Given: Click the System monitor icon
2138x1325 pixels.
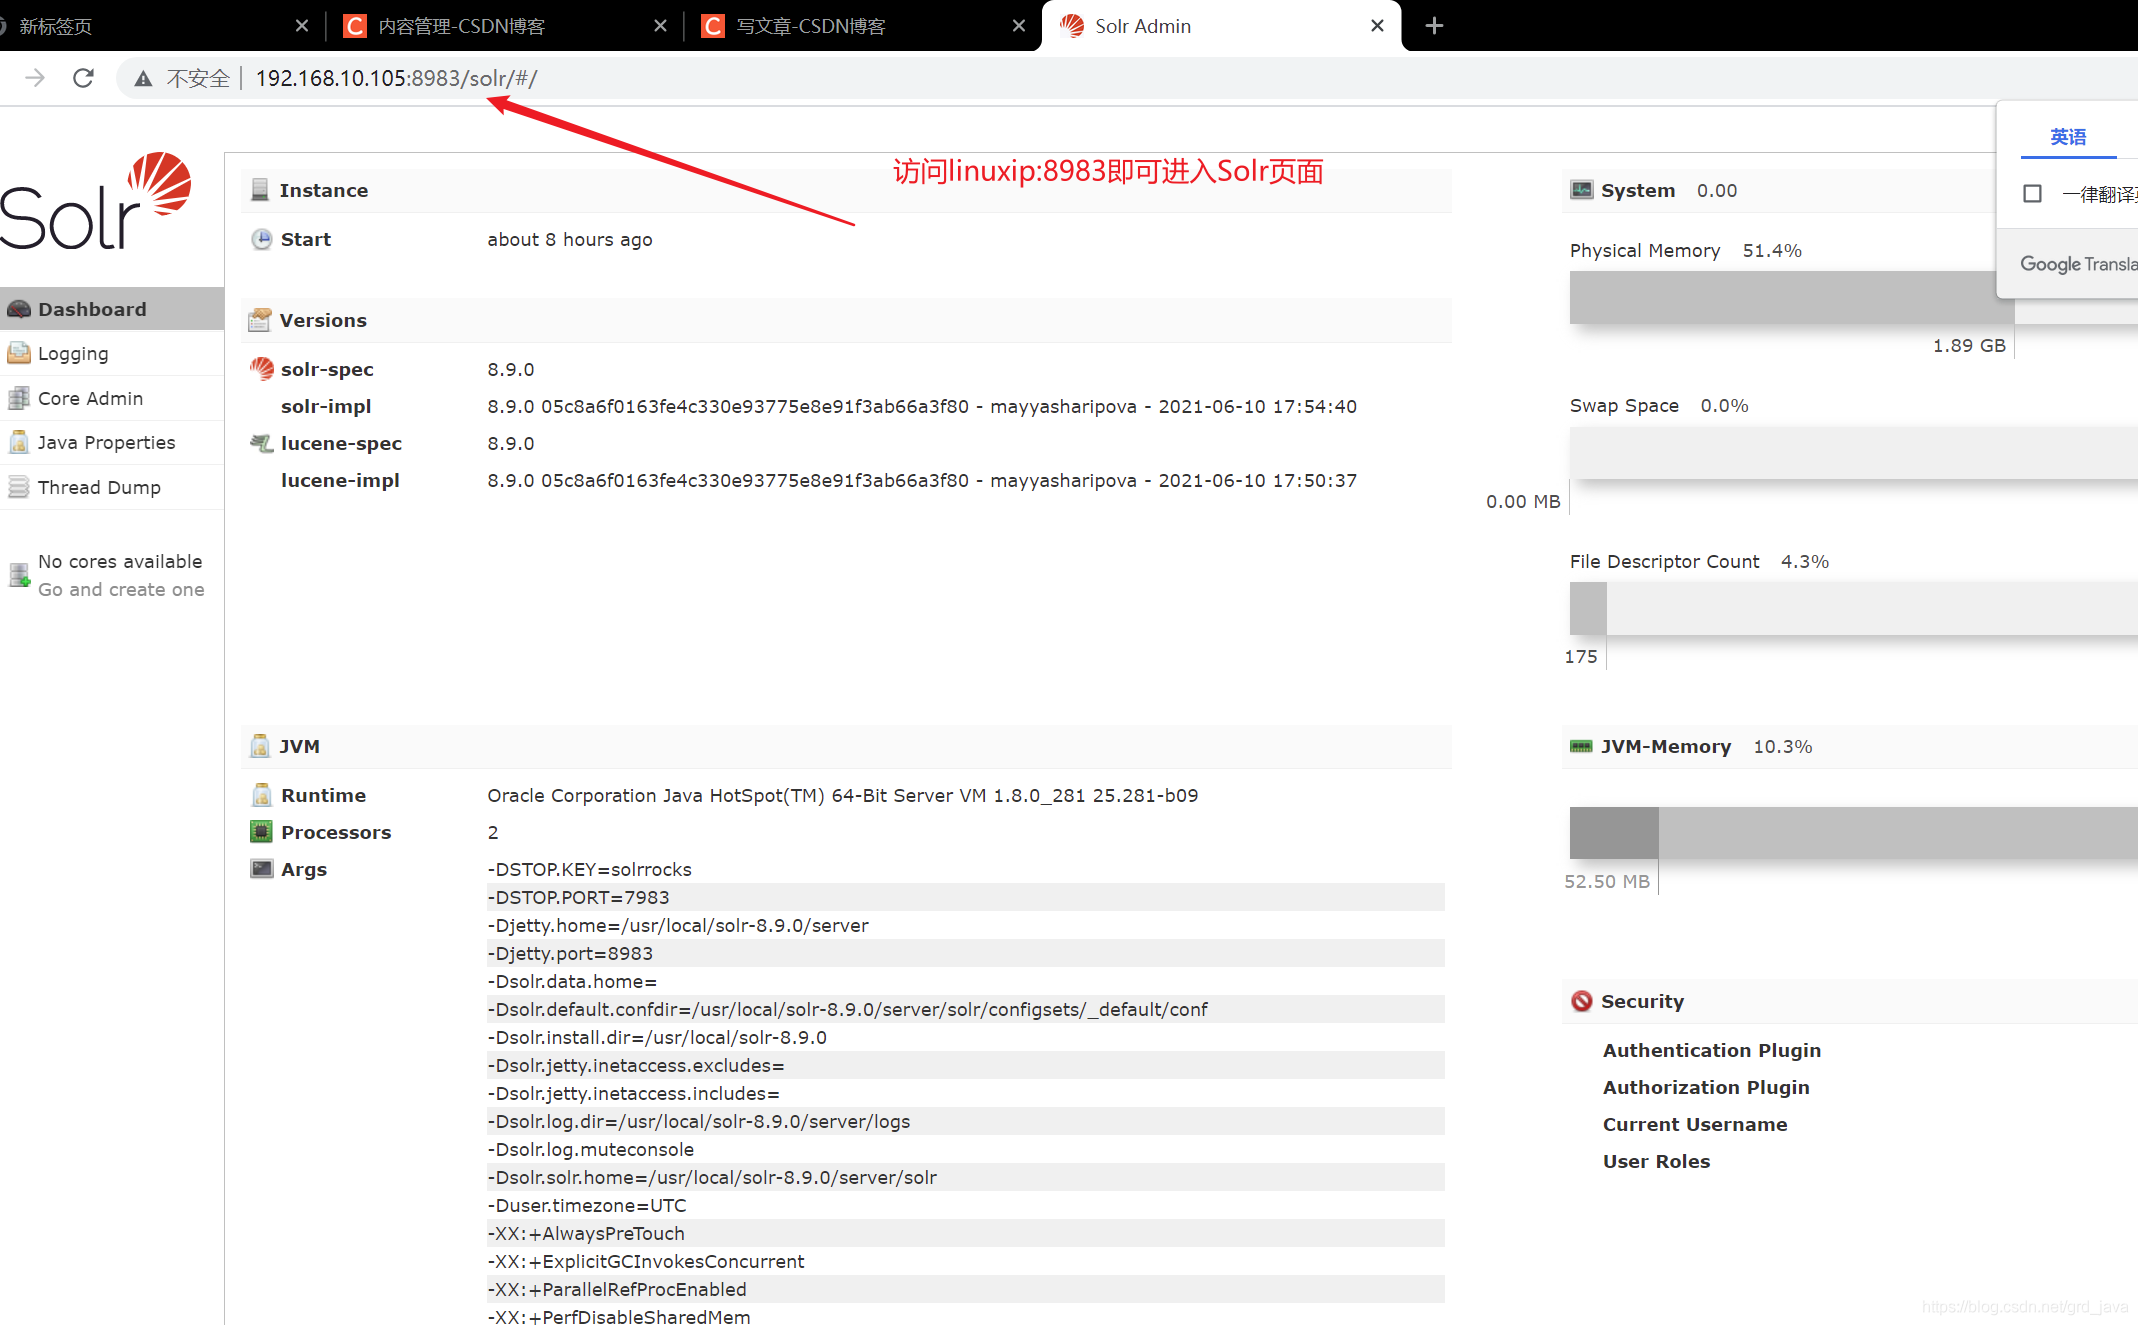Looking at the screenshot, I should pos(1581,190).
